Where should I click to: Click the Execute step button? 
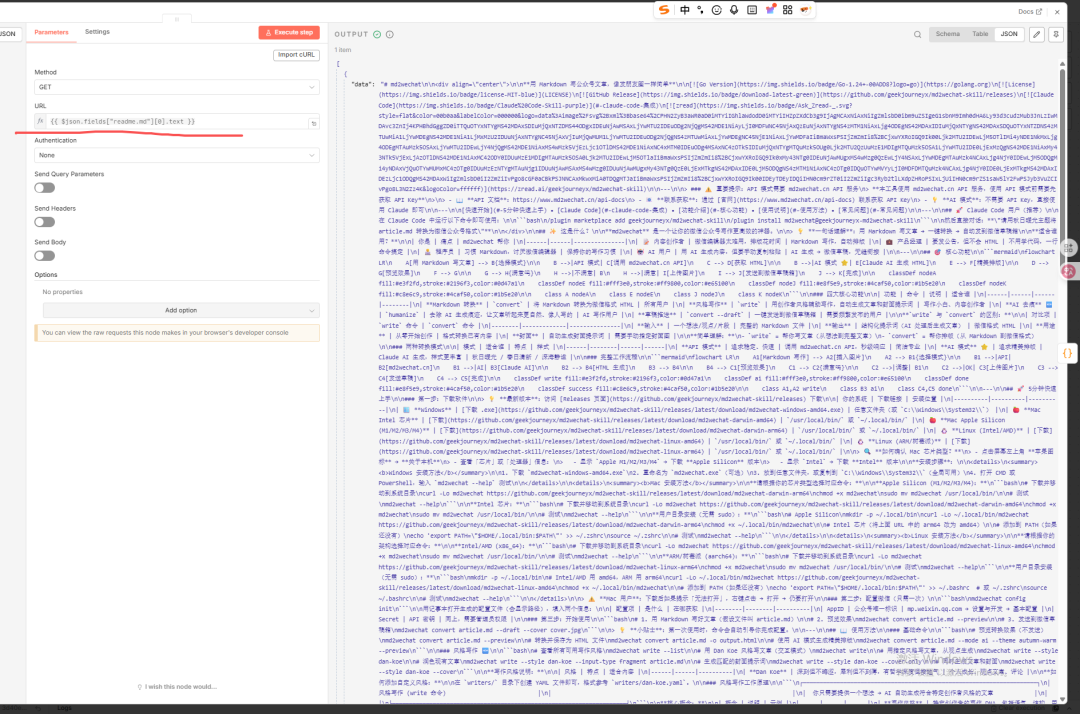point(289,32)
